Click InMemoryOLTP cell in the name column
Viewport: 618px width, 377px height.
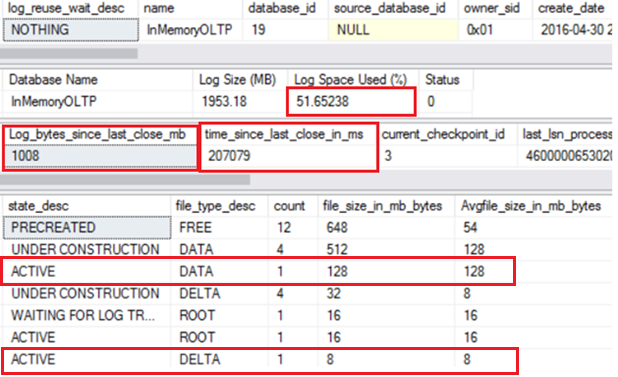pos(190,30)
